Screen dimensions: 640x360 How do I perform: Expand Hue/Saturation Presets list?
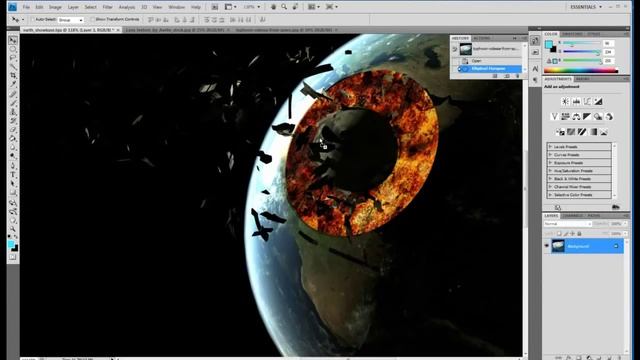coord(550,171)
